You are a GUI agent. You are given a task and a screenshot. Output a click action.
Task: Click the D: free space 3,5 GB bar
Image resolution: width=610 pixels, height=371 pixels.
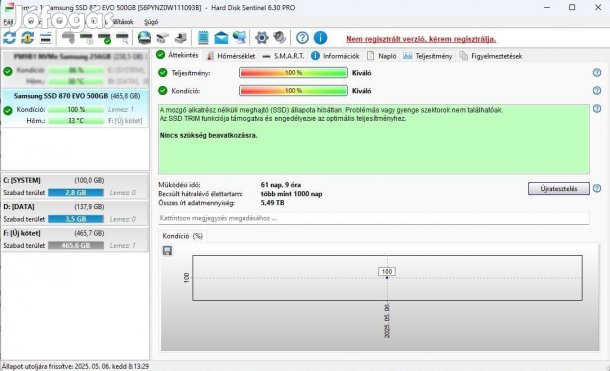coord(76,219)
